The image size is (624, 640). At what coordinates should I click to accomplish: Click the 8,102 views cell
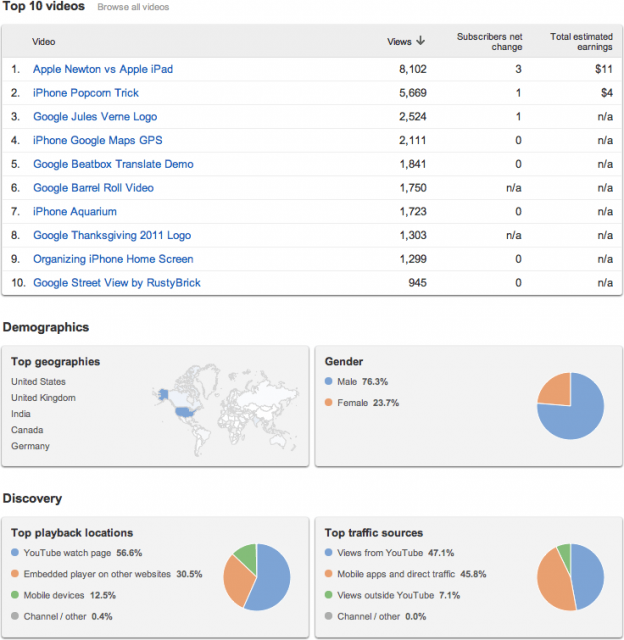pos(413,69)
